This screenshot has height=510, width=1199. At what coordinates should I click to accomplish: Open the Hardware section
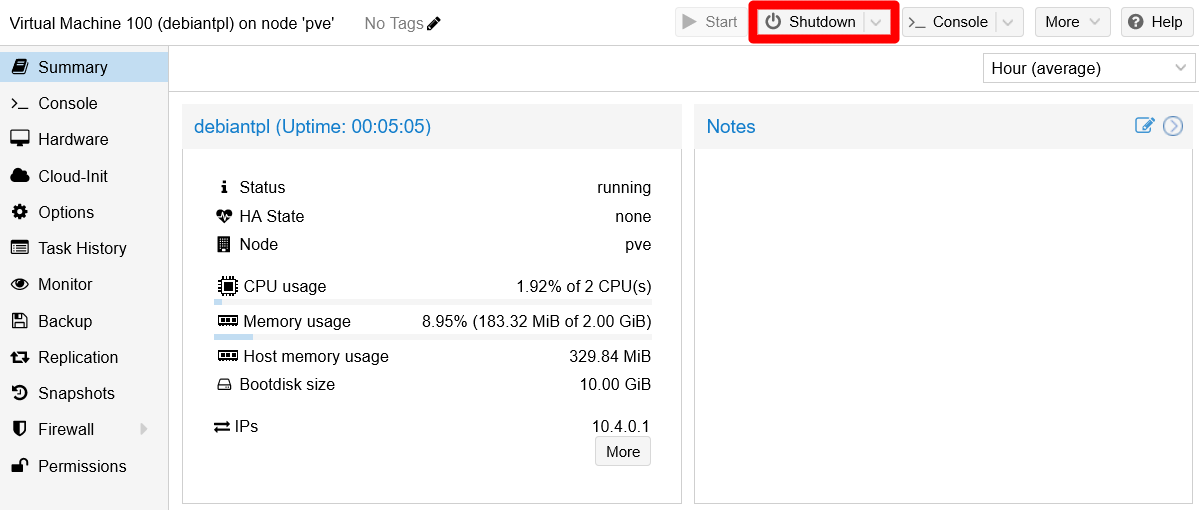pos(73,140)
